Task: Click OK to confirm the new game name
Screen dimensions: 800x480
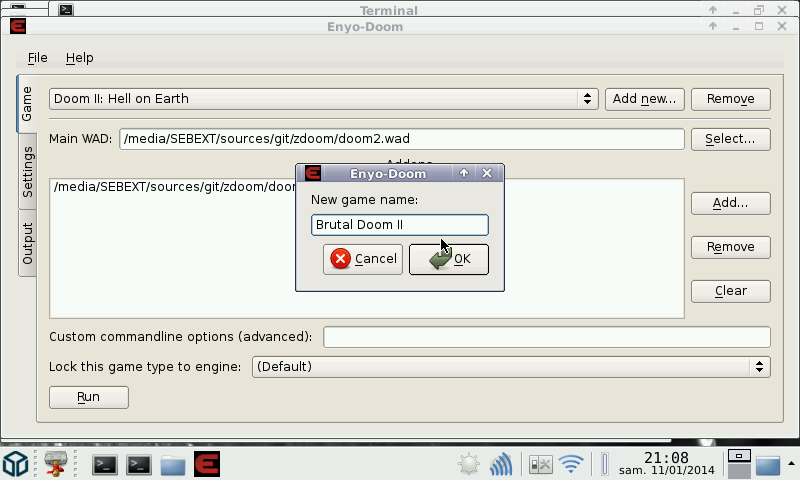Action: [449, 259]
